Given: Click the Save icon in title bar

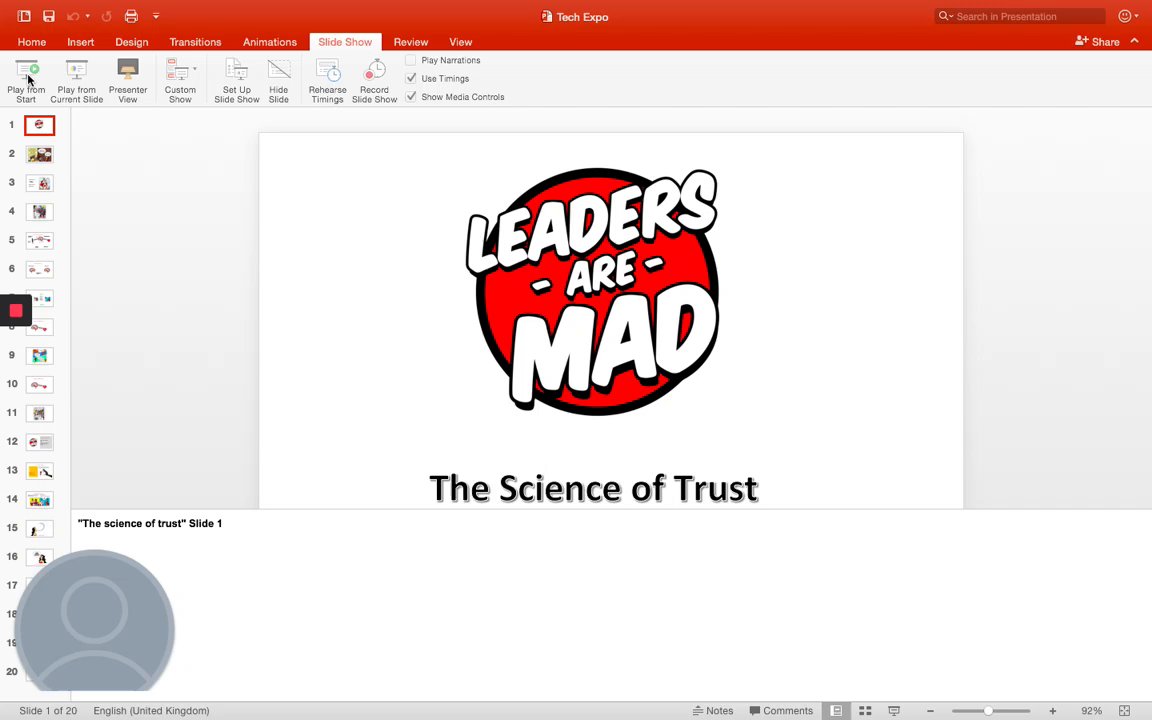Looking at the screenshot, I should pos(48,16).
